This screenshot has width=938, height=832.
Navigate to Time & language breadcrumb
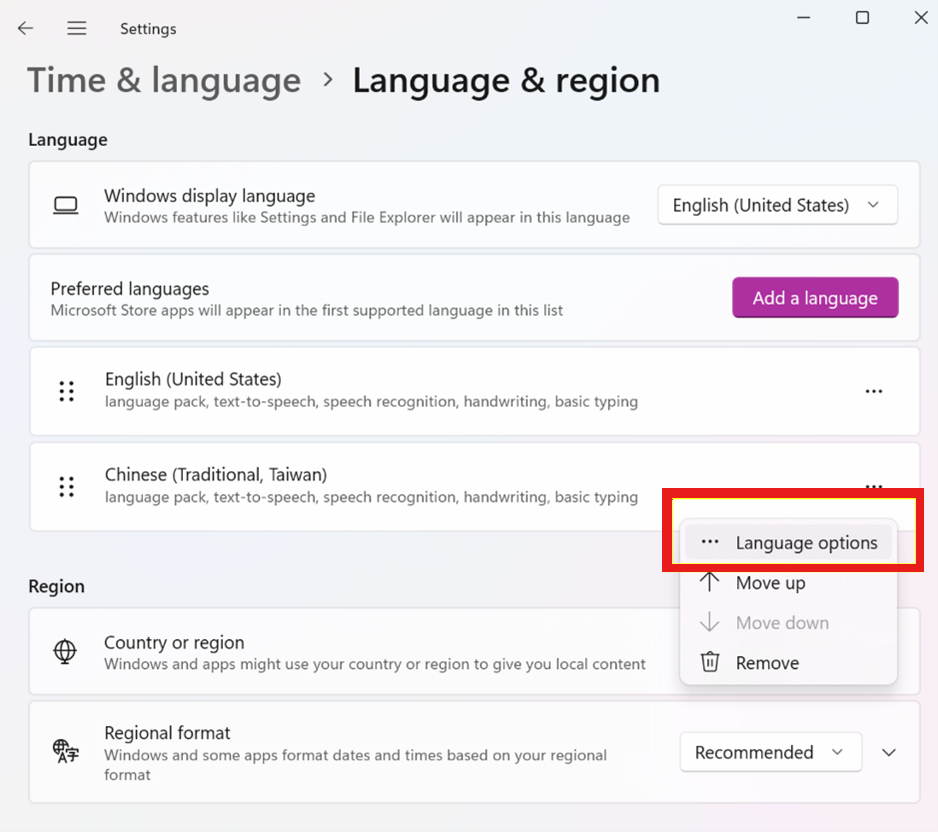pos(164,80)
